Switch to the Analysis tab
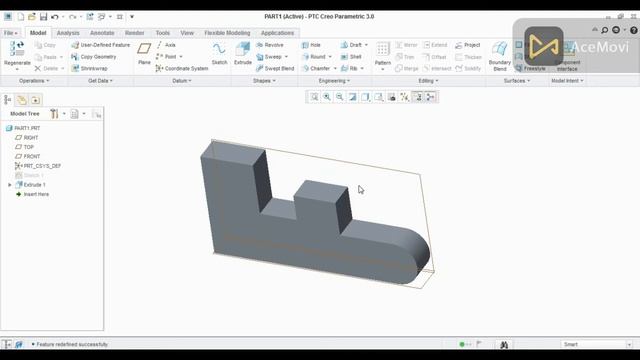Screen dimensions: 640x360 tap(68, 33)
